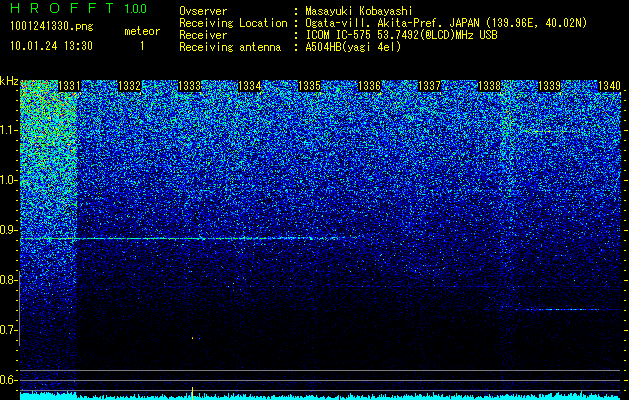
Task: Click the faint yellow trace near 1.1 kHz
Action: pyautogui.click(x=550, y=131)
